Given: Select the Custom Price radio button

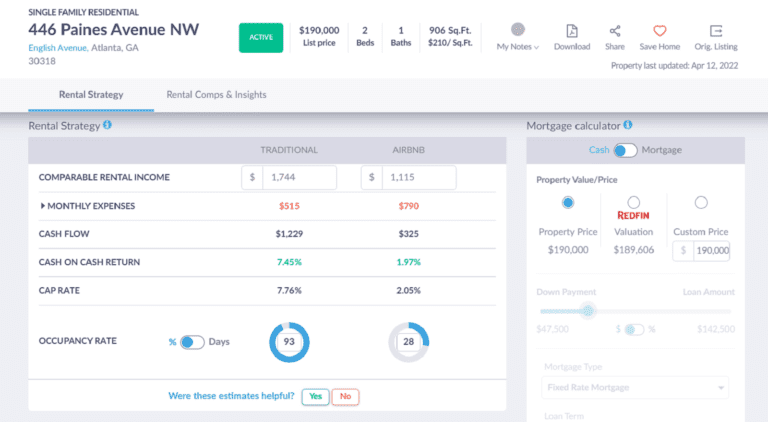Looking at the screenshot, I should coord(700,203).
